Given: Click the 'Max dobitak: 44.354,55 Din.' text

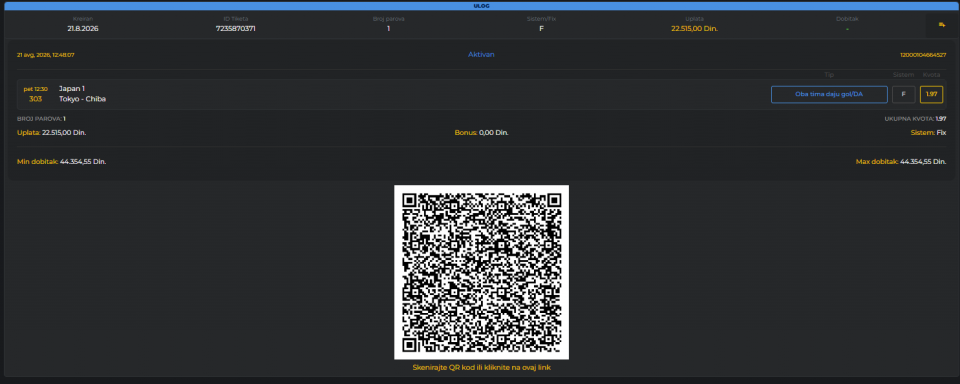Looking at the screenshot, I should (901, 162).
